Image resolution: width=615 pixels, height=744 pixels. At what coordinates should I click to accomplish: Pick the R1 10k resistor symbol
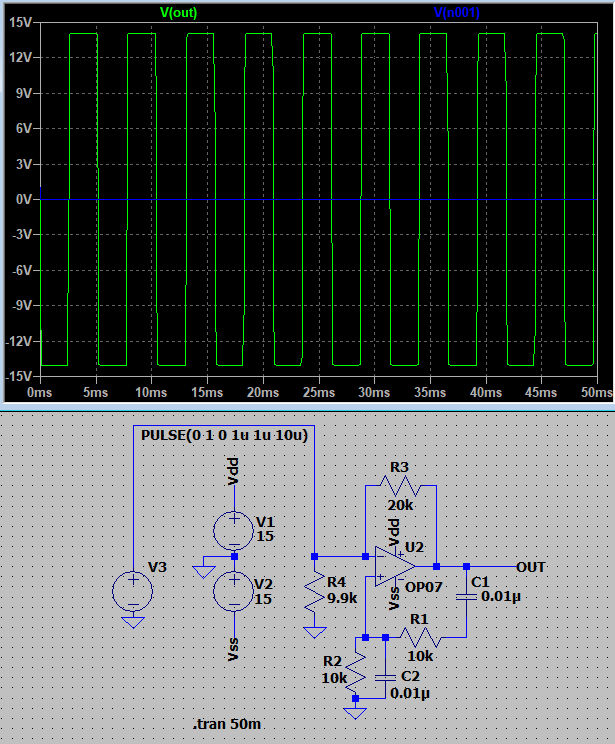pos(420,636)
